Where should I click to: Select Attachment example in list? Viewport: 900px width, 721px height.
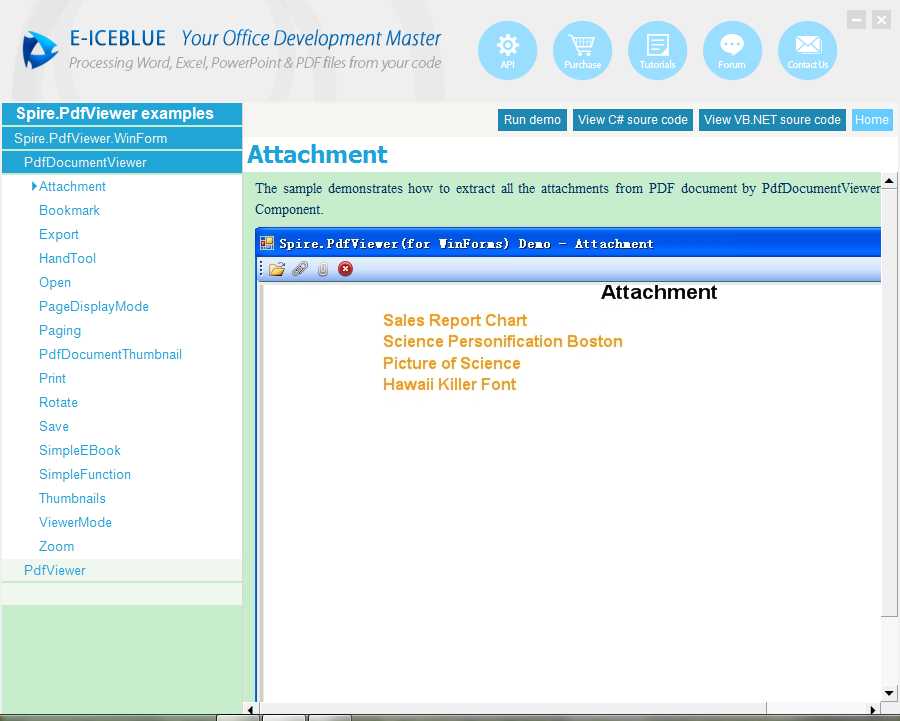point(72,187)
